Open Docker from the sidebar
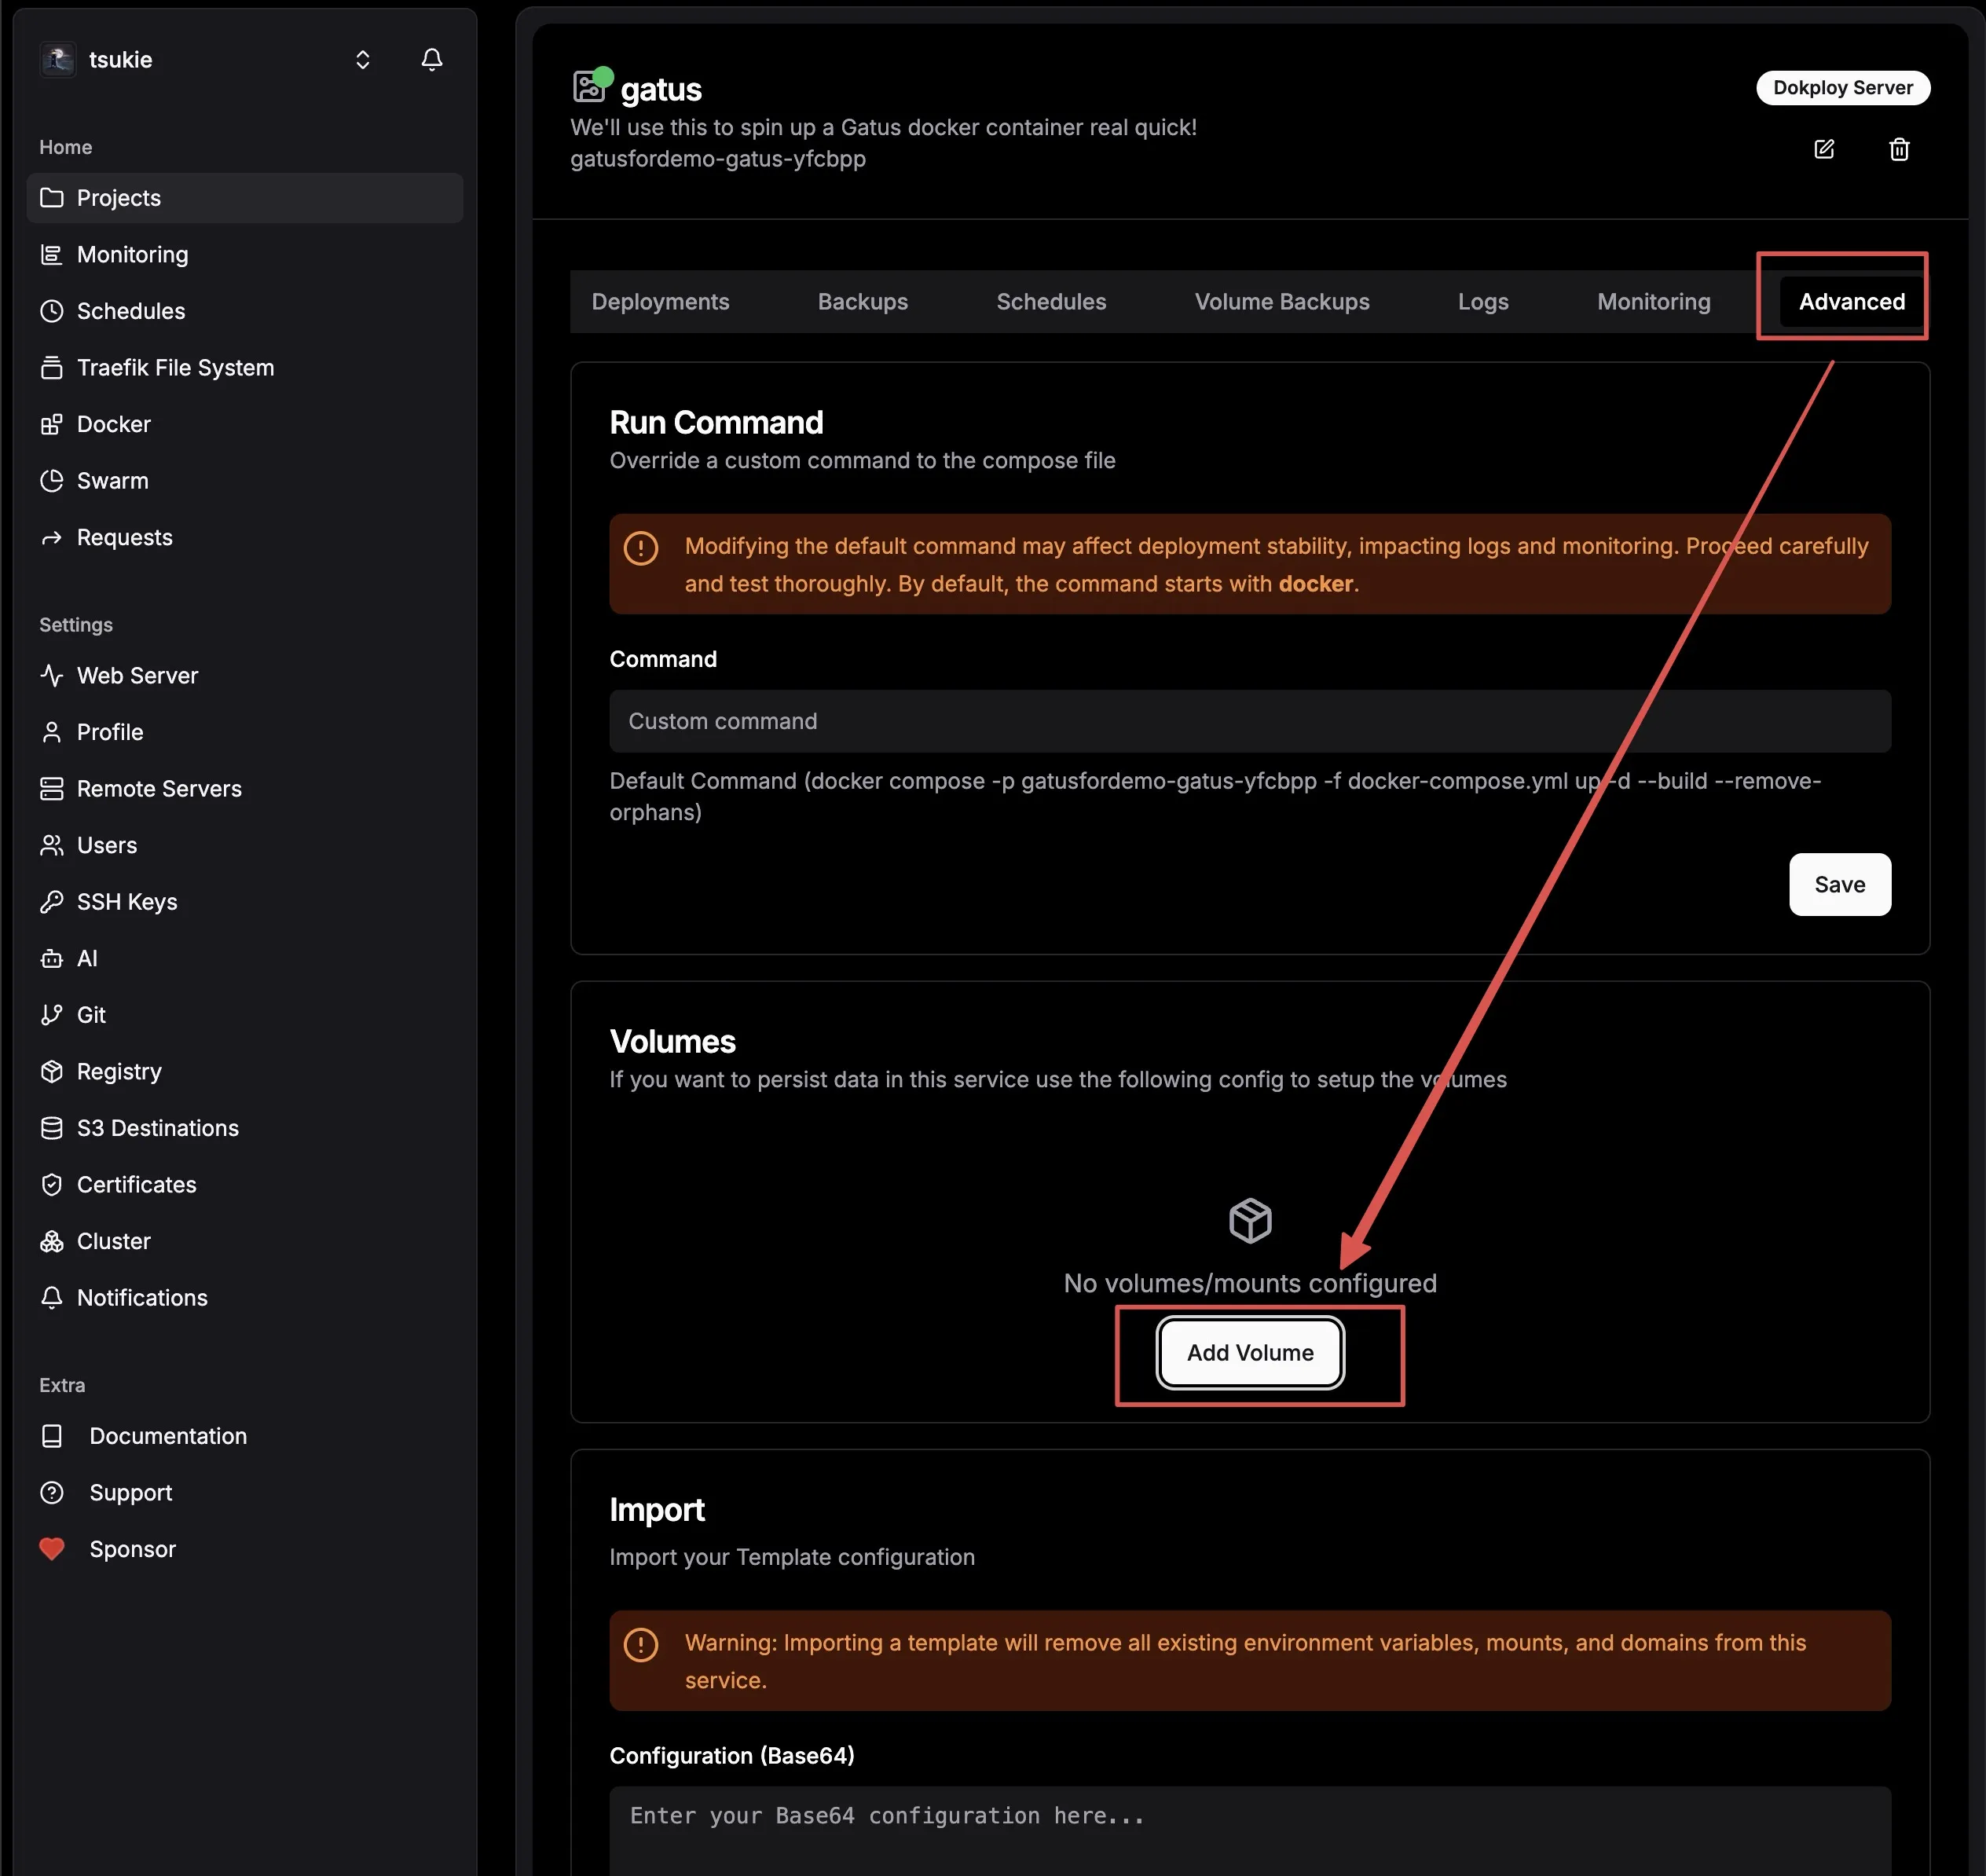This screenshot has width=1986, height=1876. click(x=113, y=424)
